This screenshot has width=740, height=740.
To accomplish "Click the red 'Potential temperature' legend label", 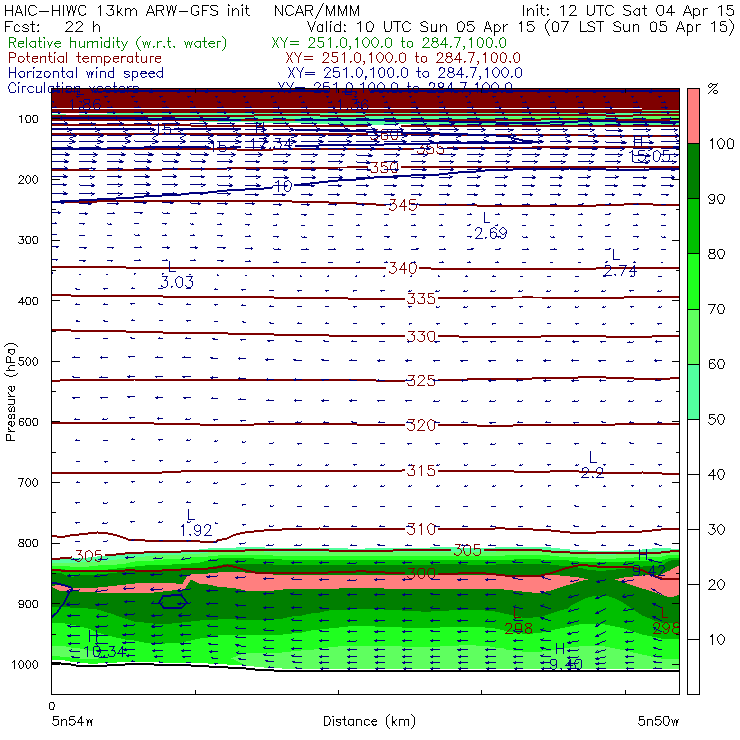I will [x=85, y=58].
